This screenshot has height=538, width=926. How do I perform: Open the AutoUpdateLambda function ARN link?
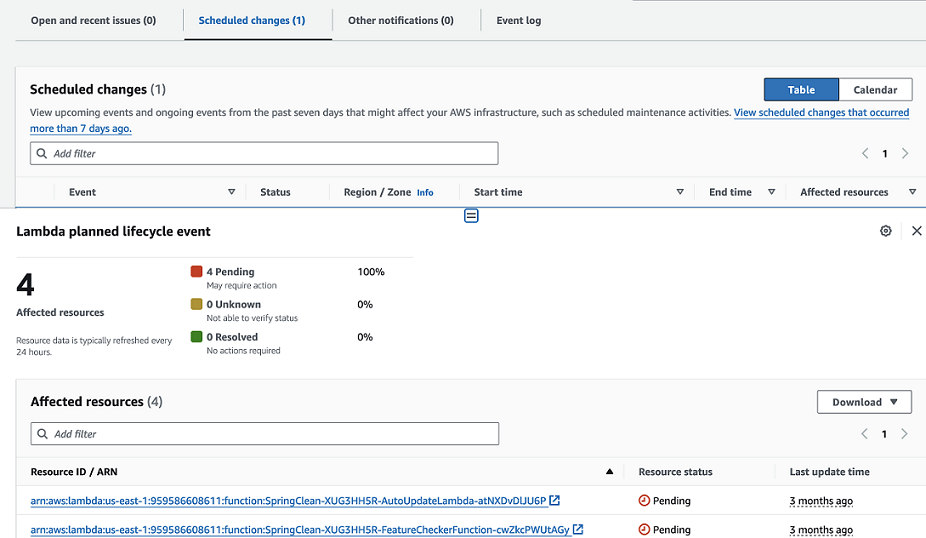click(288, 501)
